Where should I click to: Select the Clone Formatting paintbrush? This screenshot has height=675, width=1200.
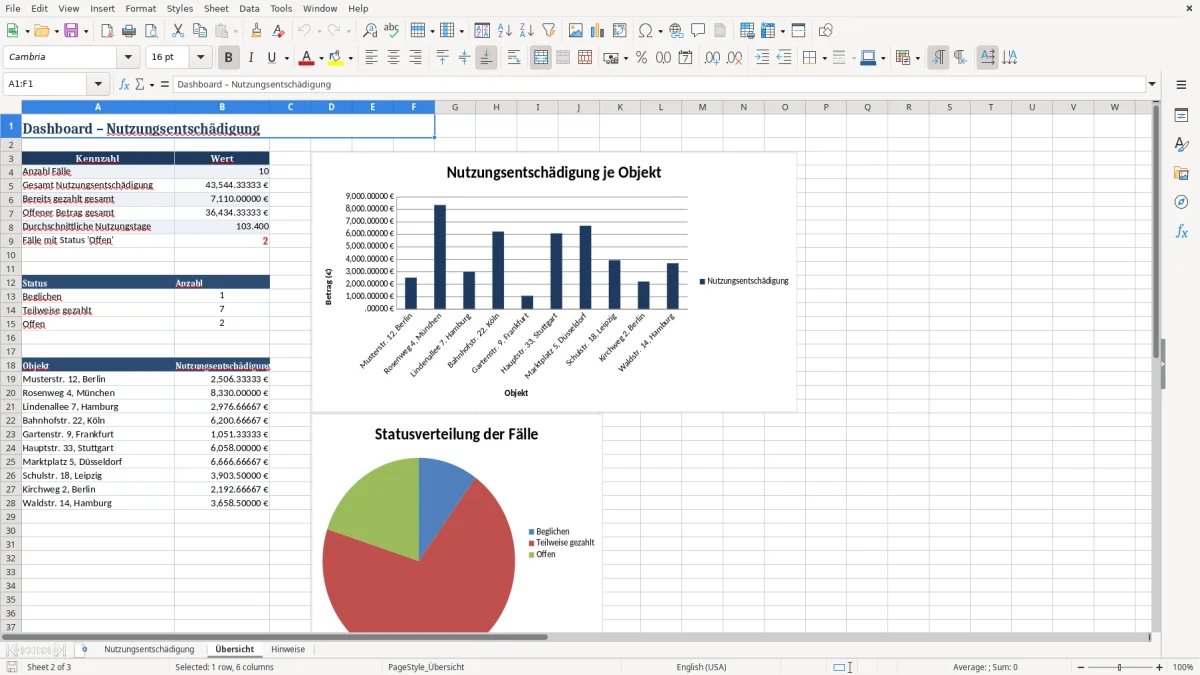tap(256, 31)
